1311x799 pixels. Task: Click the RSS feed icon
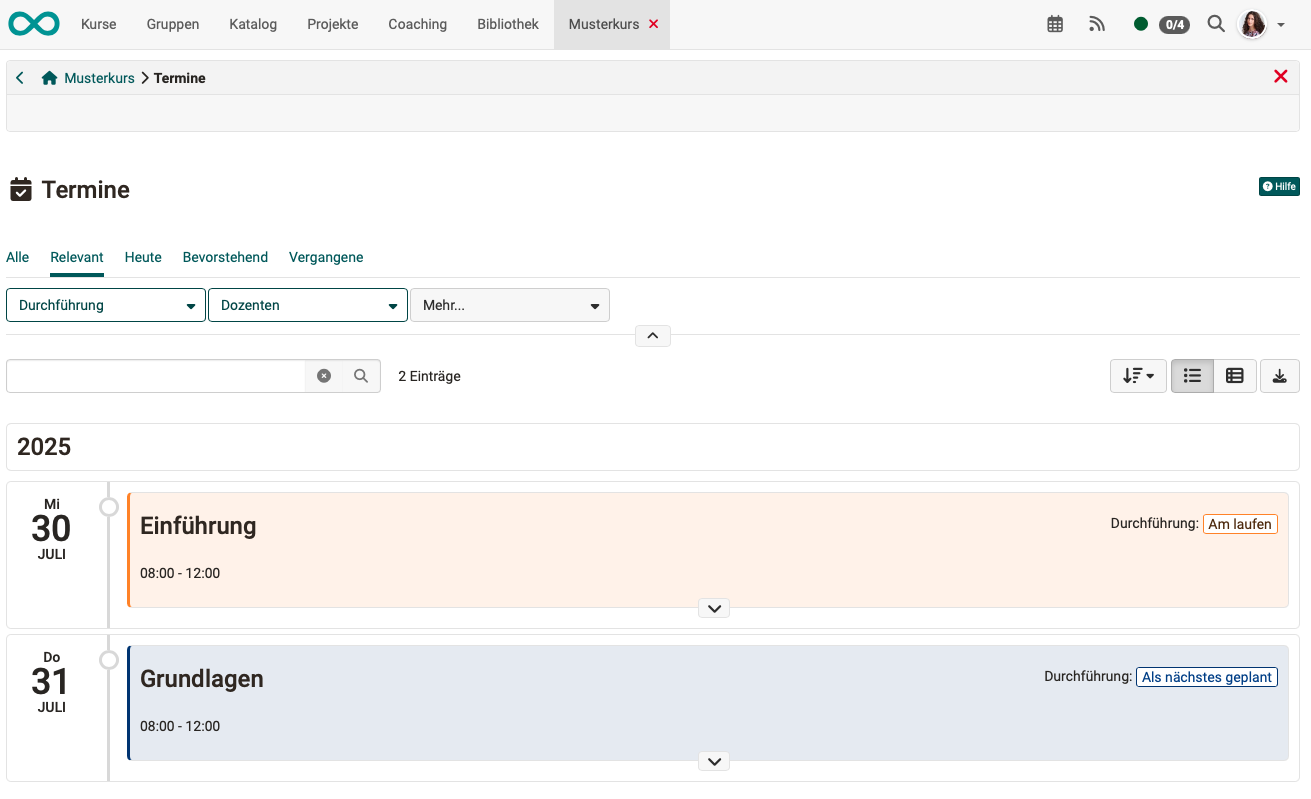(1097, 23)
